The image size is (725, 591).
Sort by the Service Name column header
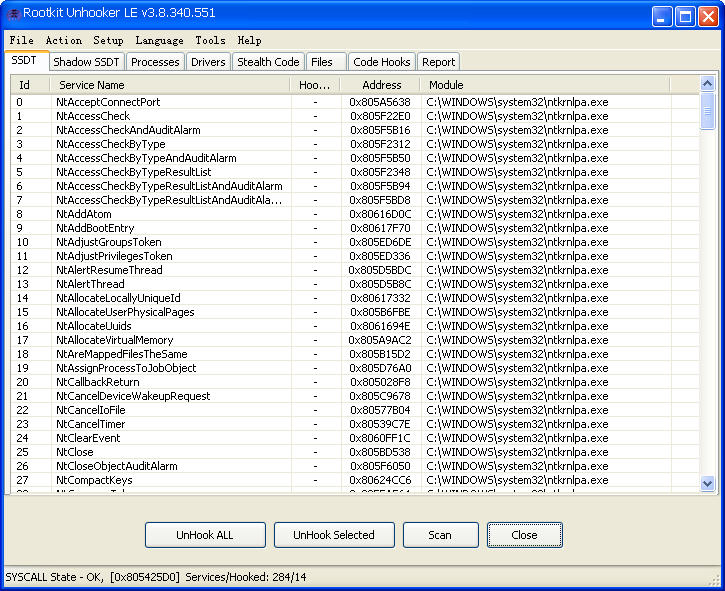coord(170,85)
